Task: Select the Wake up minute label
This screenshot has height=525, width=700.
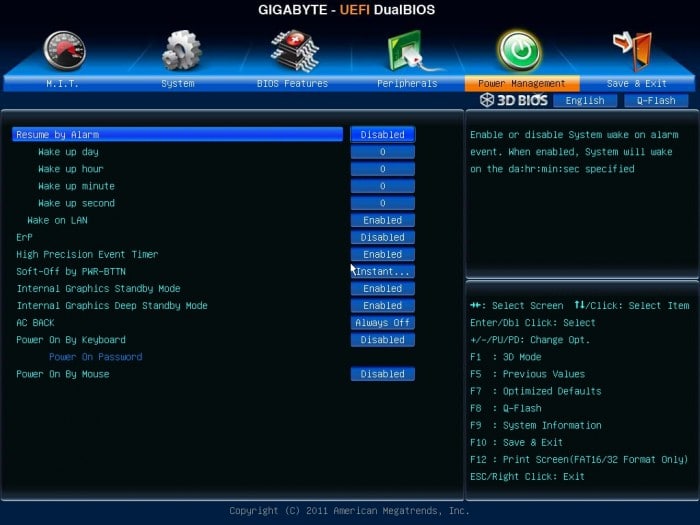Action: point(76,186)
